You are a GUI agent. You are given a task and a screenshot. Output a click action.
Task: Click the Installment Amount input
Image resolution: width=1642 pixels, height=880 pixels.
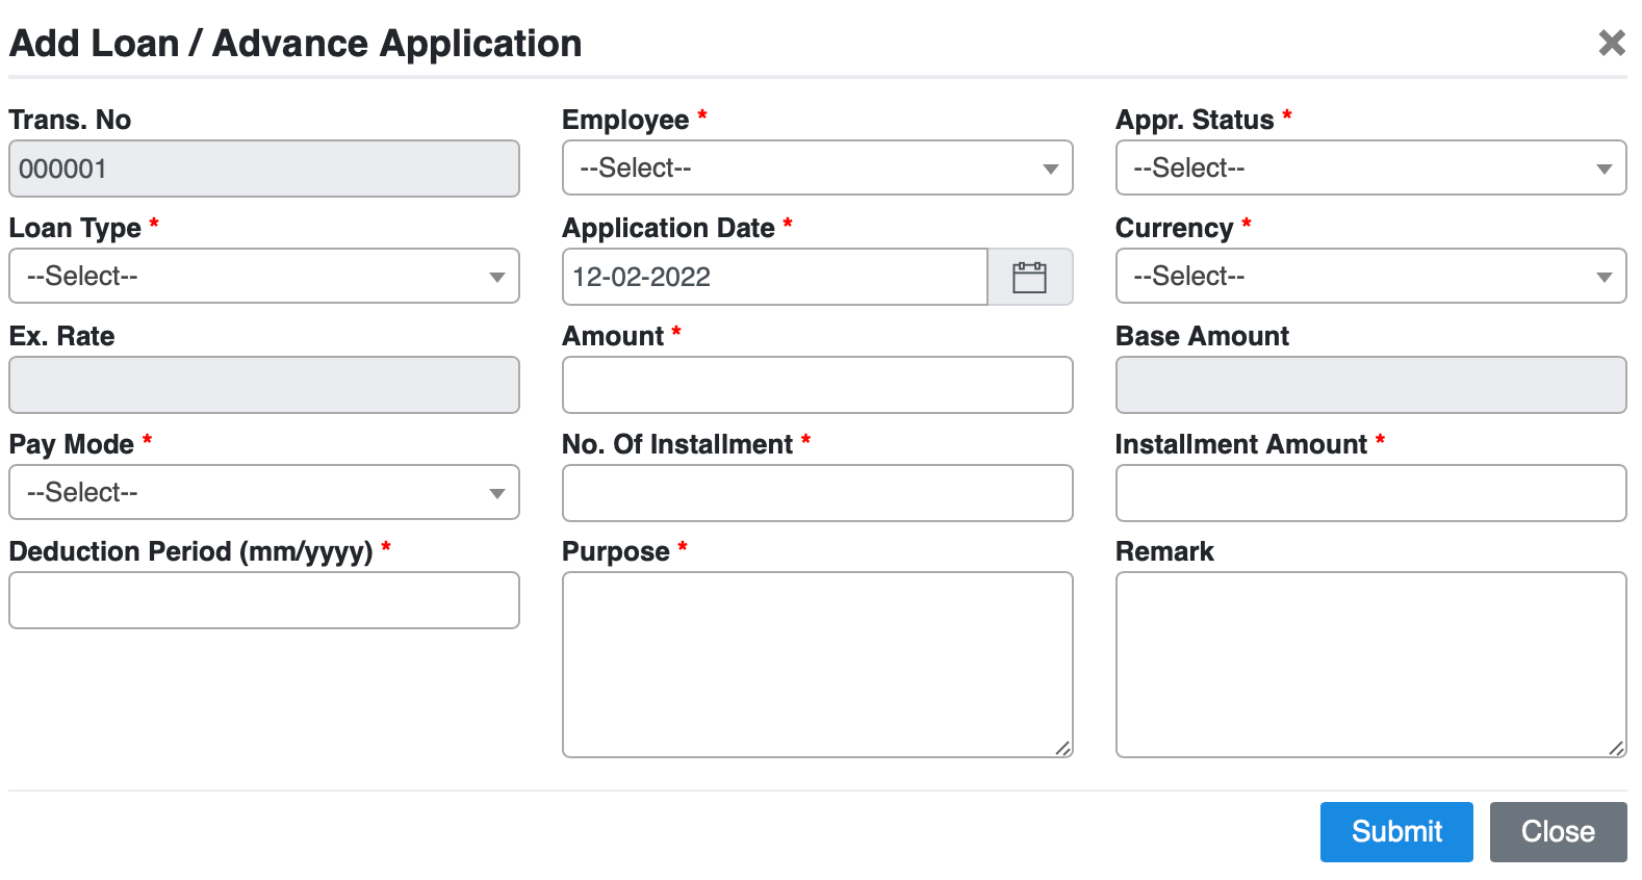[x=1370, y=493]
